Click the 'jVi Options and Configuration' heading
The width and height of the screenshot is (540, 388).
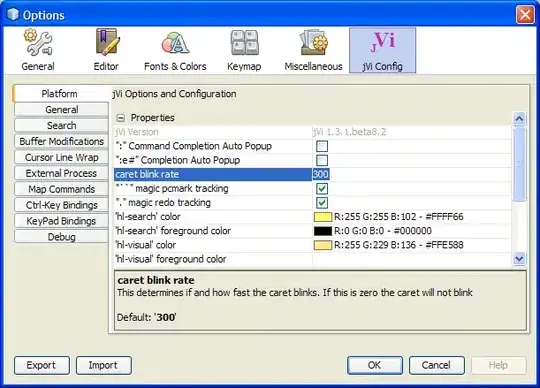tap(174, 94)
